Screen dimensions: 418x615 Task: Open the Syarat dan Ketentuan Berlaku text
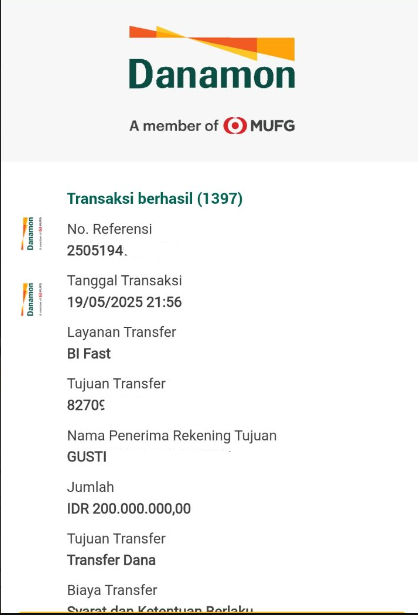coord(160,609)
